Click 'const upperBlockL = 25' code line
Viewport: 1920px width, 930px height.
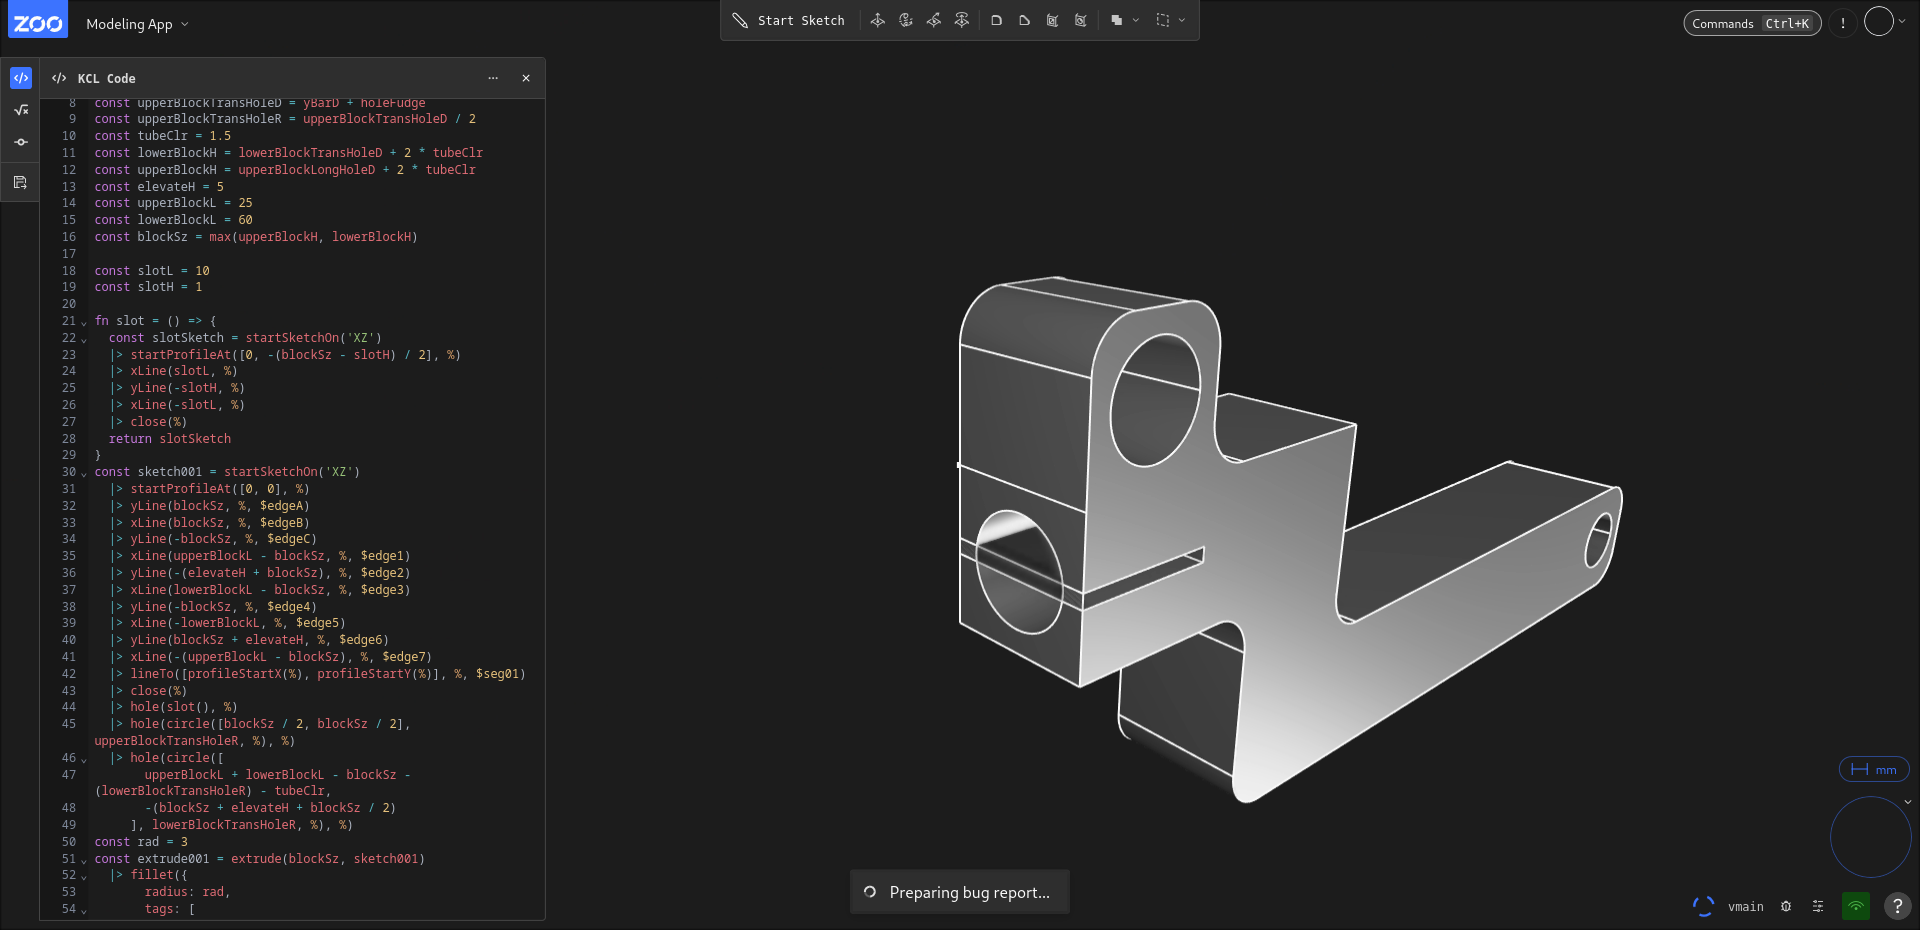(174, 203)
